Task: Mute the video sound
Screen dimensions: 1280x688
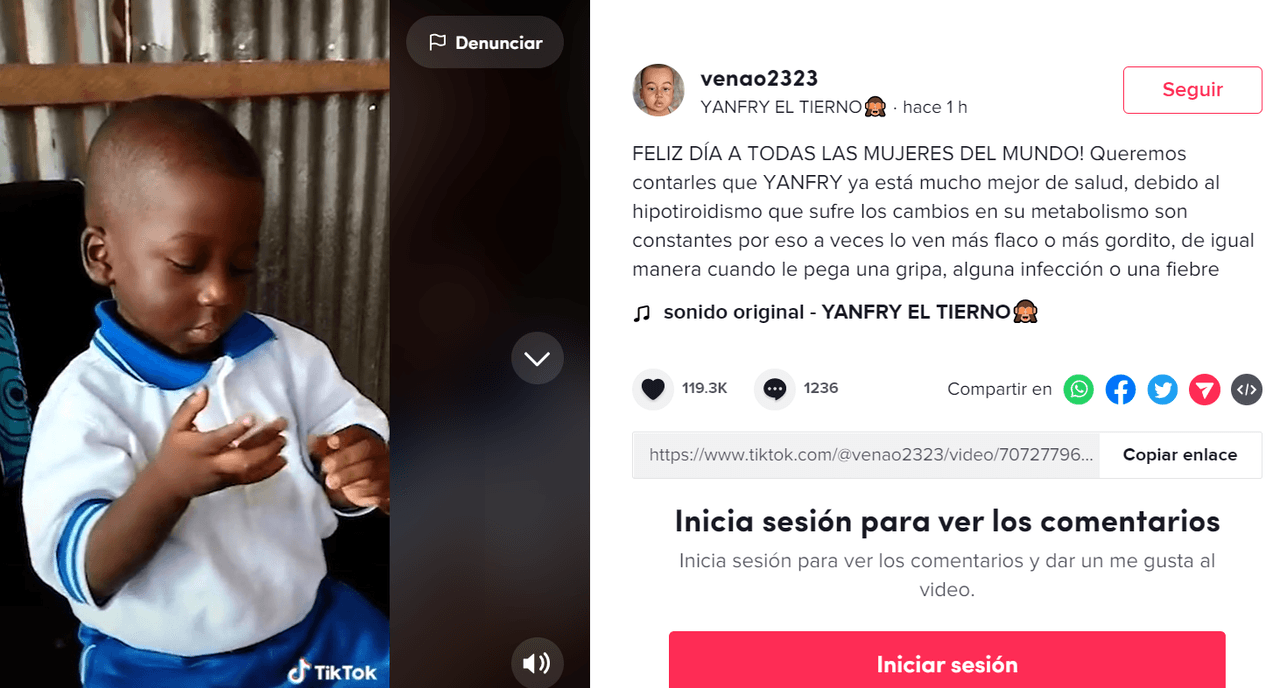Action: 537,663
